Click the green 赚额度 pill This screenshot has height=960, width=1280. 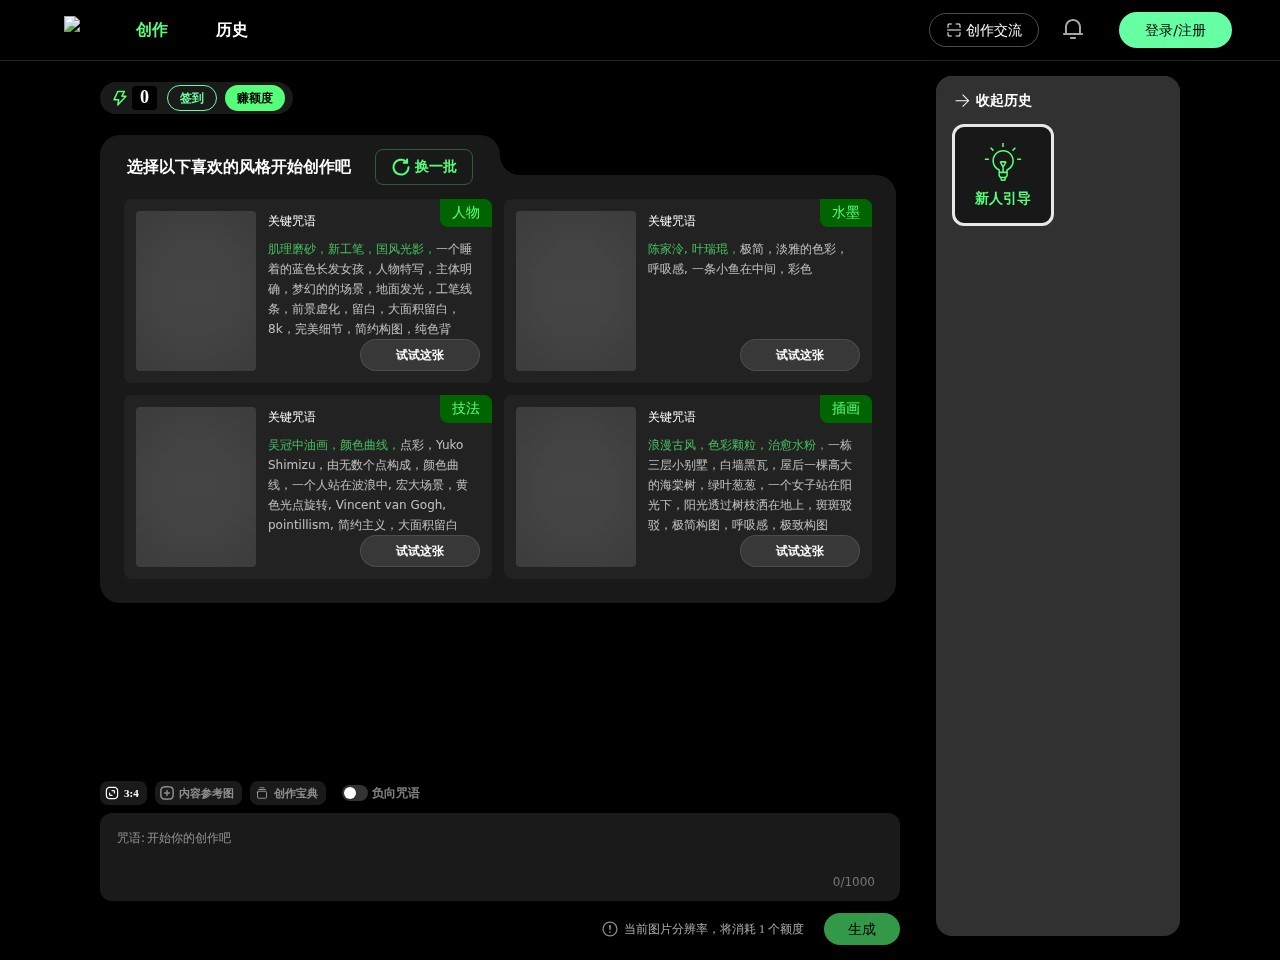coord(254,97)
